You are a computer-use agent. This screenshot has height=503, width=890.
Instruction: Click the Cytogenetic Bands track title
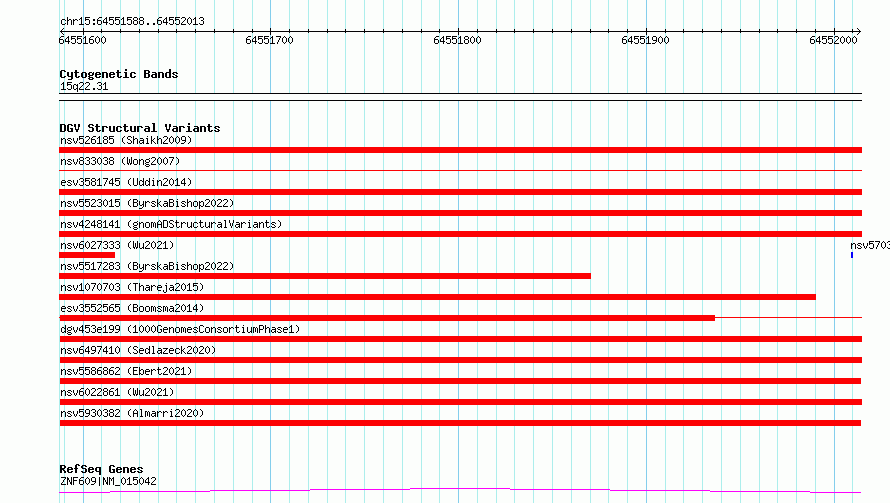click(x=119, y=74)
